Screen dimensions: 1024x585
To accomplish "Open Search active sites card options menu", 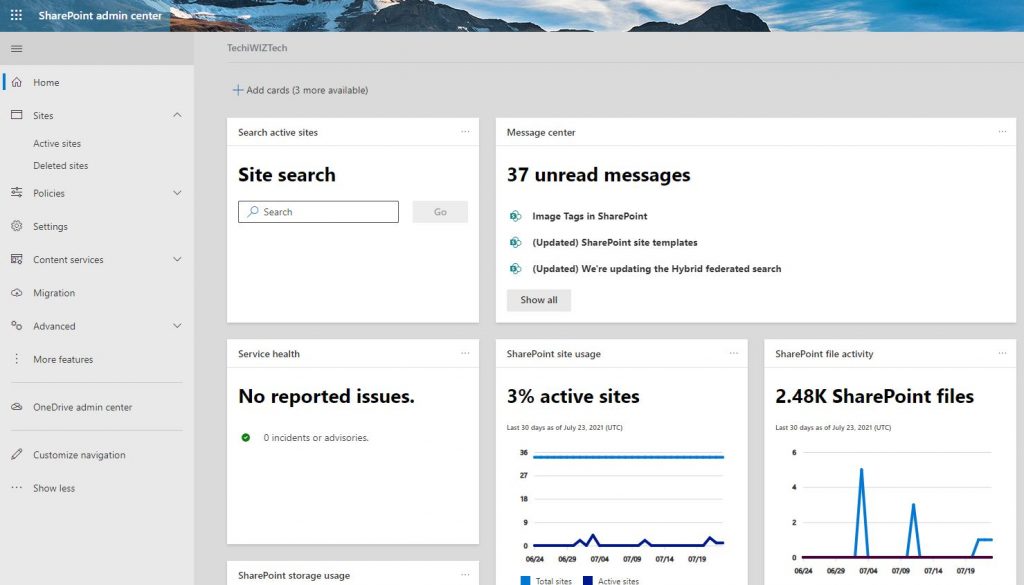I will tap(465, 132).
